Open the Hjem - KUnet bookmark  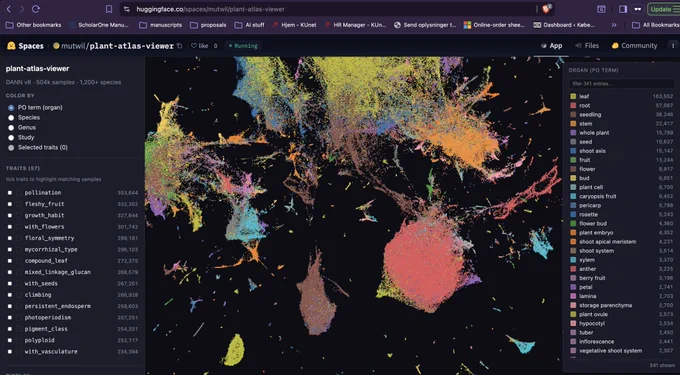click(x=294, y=25)
